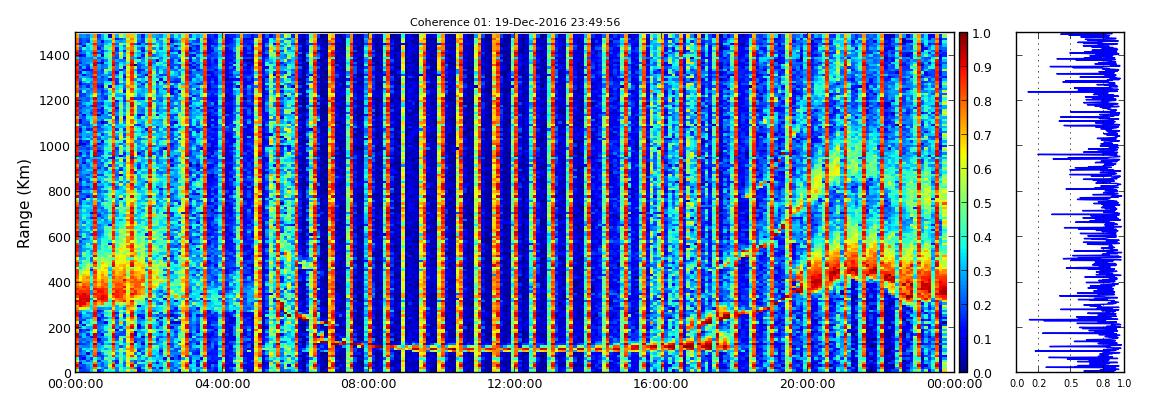
Task: Select the 1000 range tick label
Action: click(x=56, y=146)
